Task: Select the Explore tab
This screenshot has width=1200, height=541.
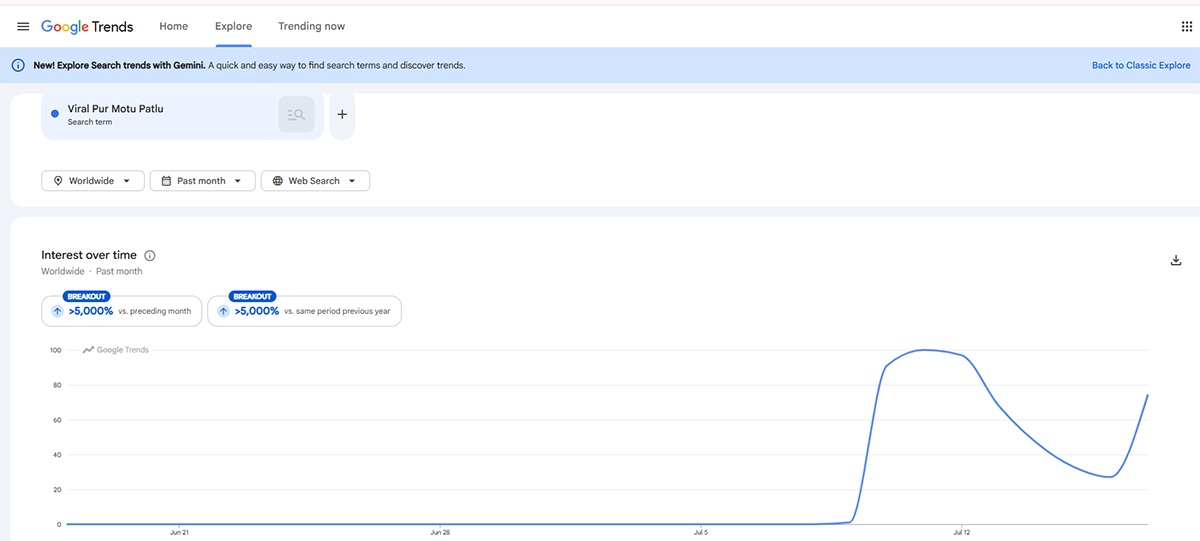Action: click(x=233, y=26)
